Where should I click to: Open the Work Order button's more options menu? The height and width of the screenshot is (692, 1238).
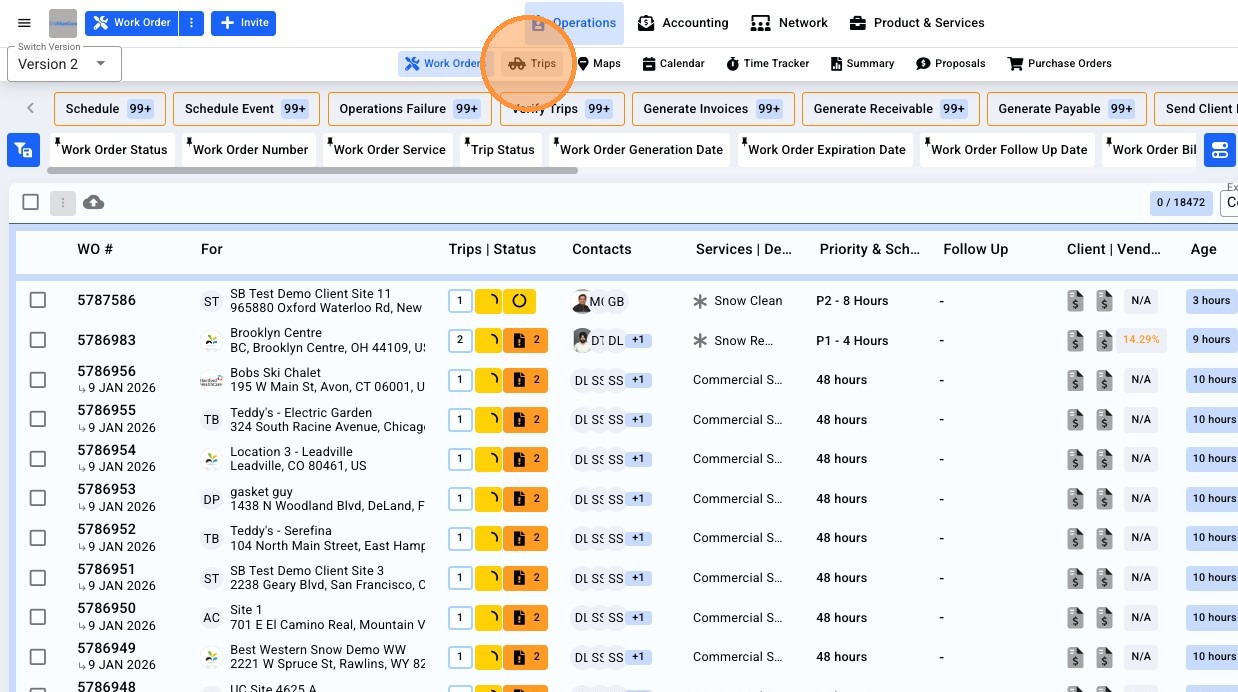(192, 23)
